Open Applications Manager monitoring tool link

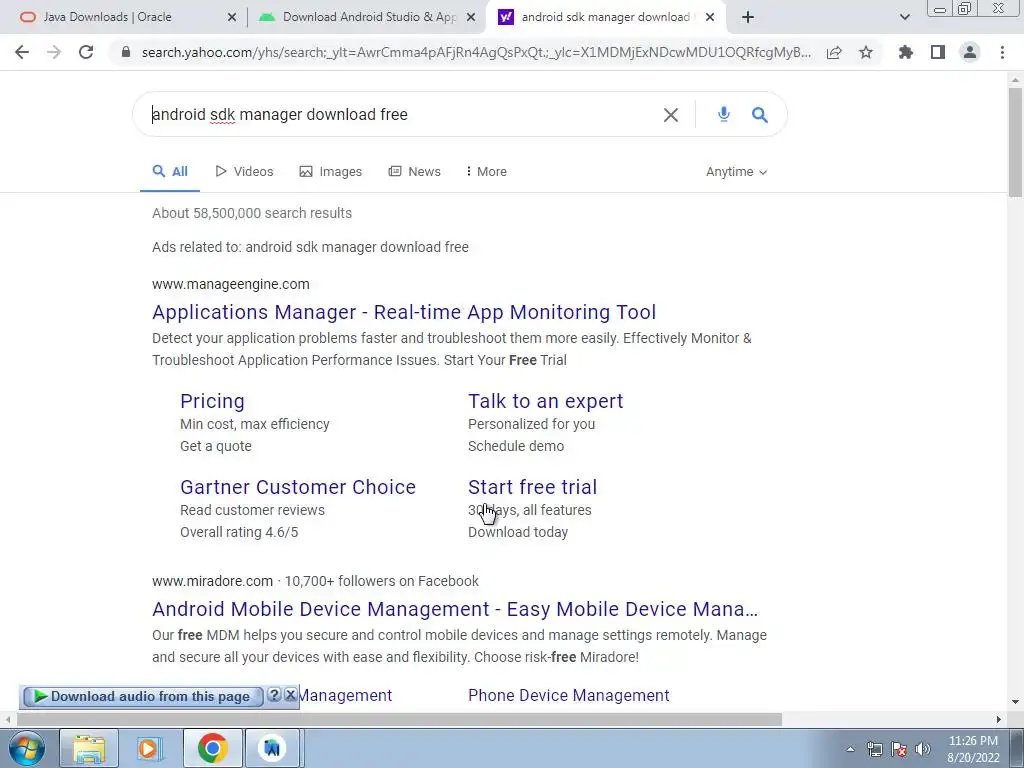(x=404, y=312)
